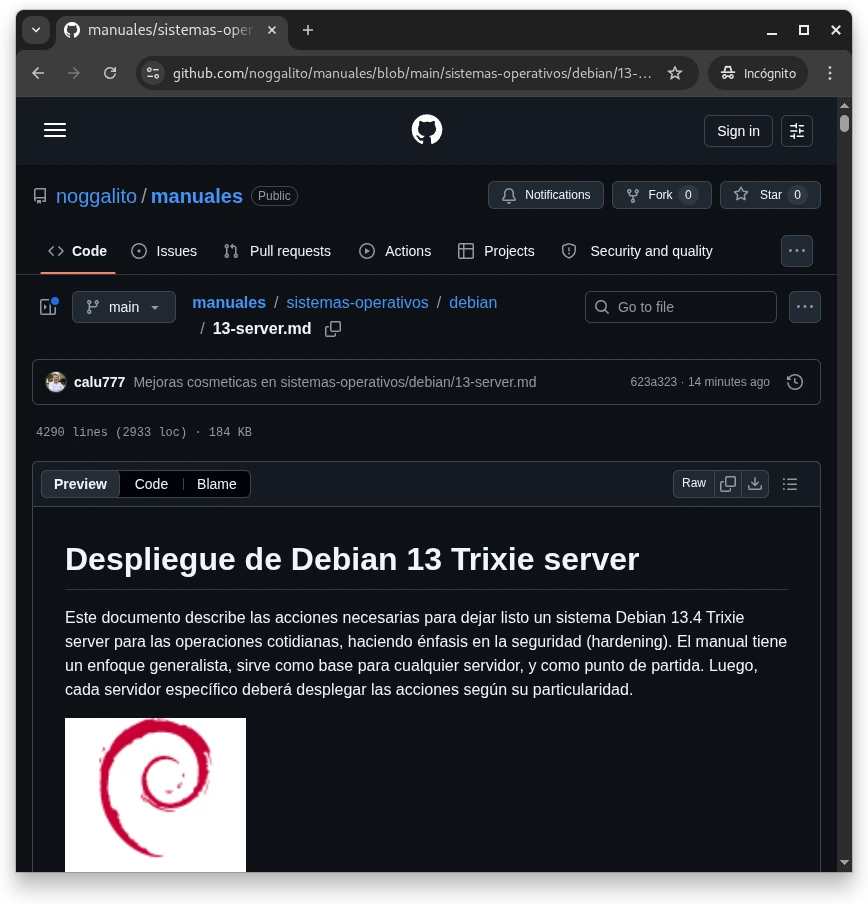Click the Sign in button
The height and width of the screenshot is (904, 868).
click(738, 131)
